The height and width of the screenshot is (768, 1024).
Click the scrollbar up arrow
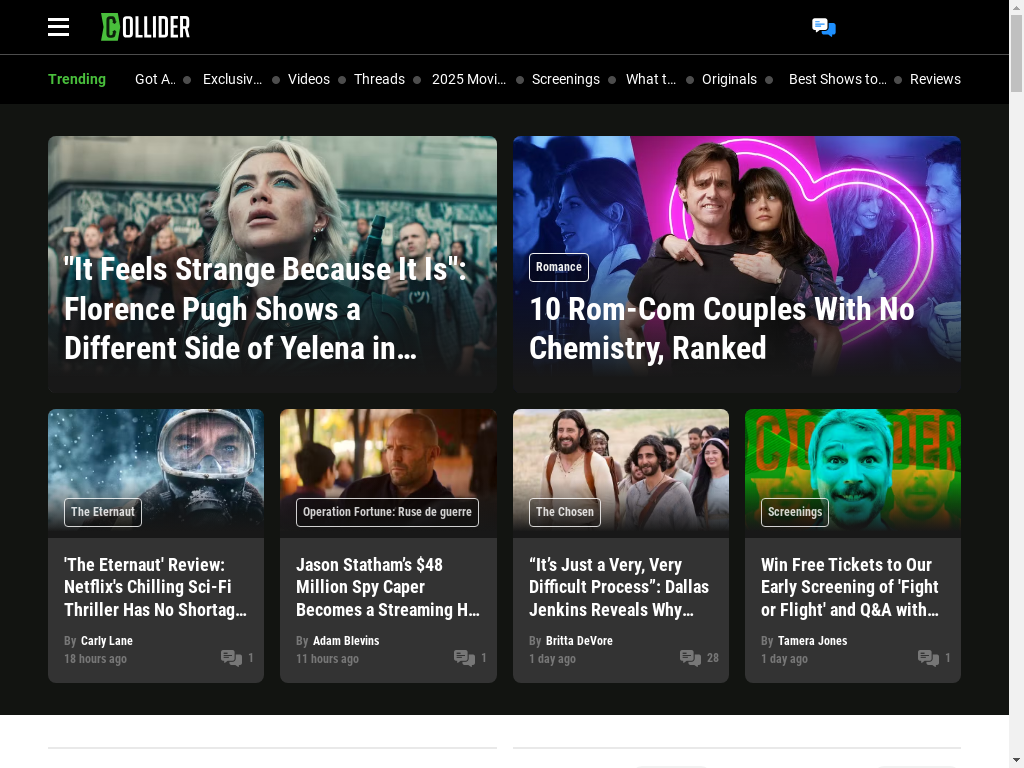[1016, 6]
